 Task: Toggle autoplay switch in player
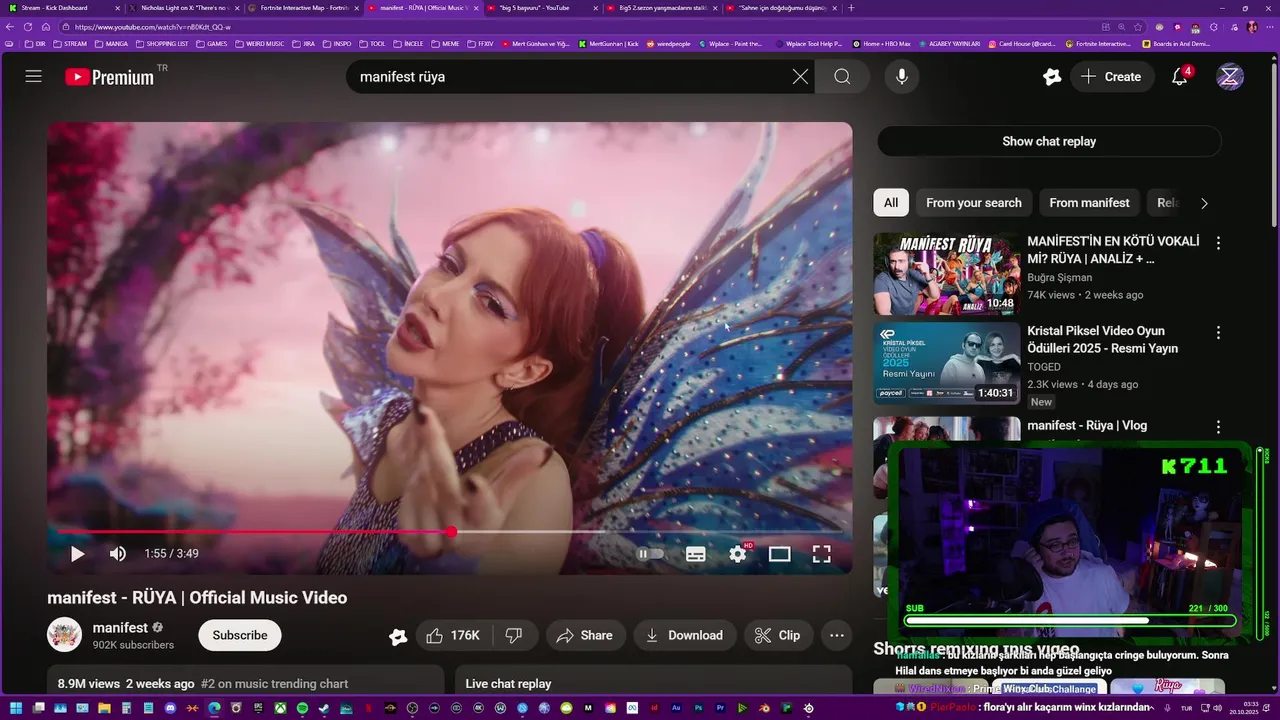point(651,554)
